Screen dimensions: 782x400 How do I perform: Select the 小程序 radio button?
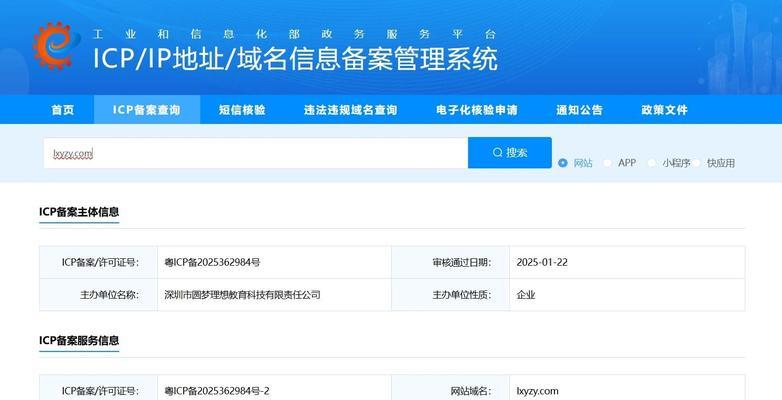point(651,163)
